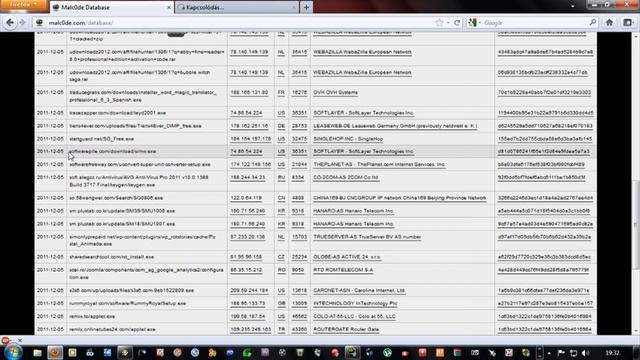Open IP link 109.235.249.163
Screen dimensions: 640x360
[x=251, y=329]
